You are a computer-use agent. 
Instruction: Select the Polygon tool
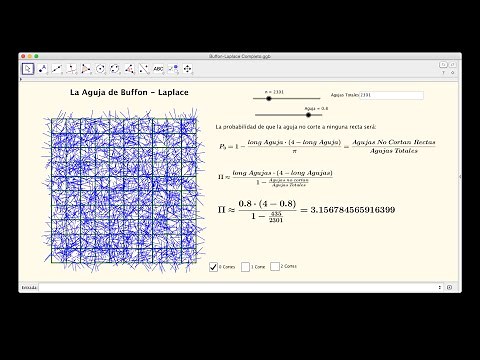pos(86,69)
